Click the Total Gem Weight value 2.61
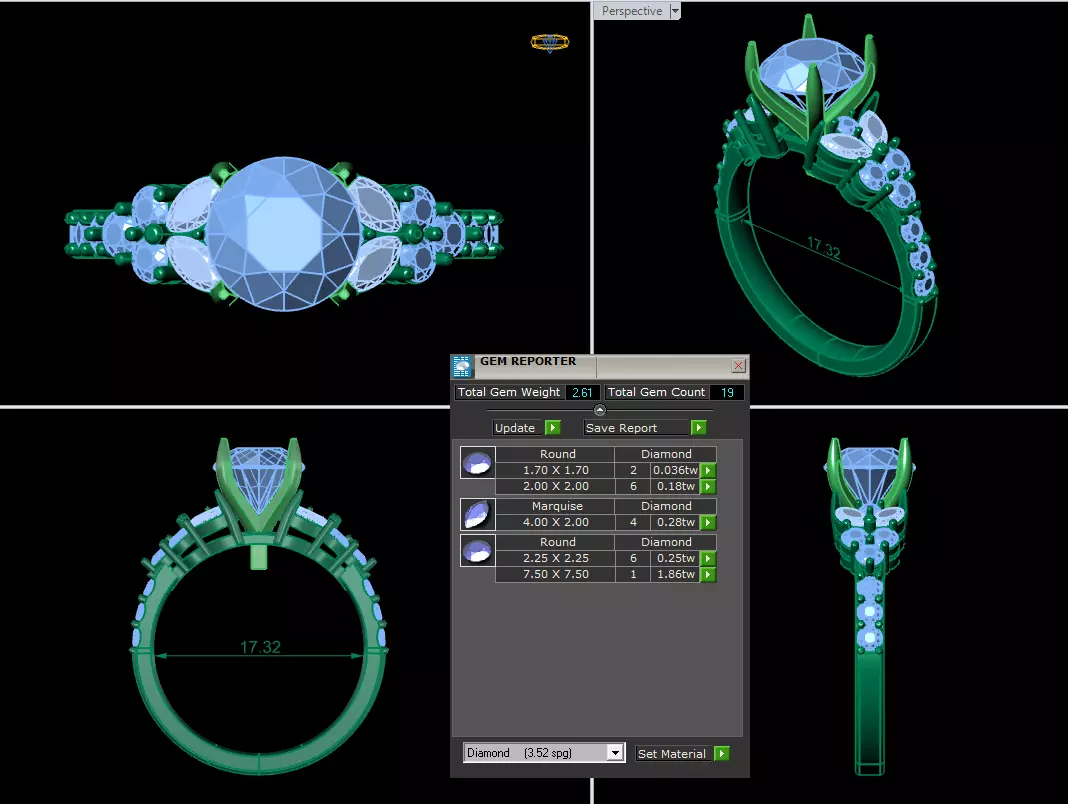This screenshot has width=1068, height=804. [x=582, y=392]
